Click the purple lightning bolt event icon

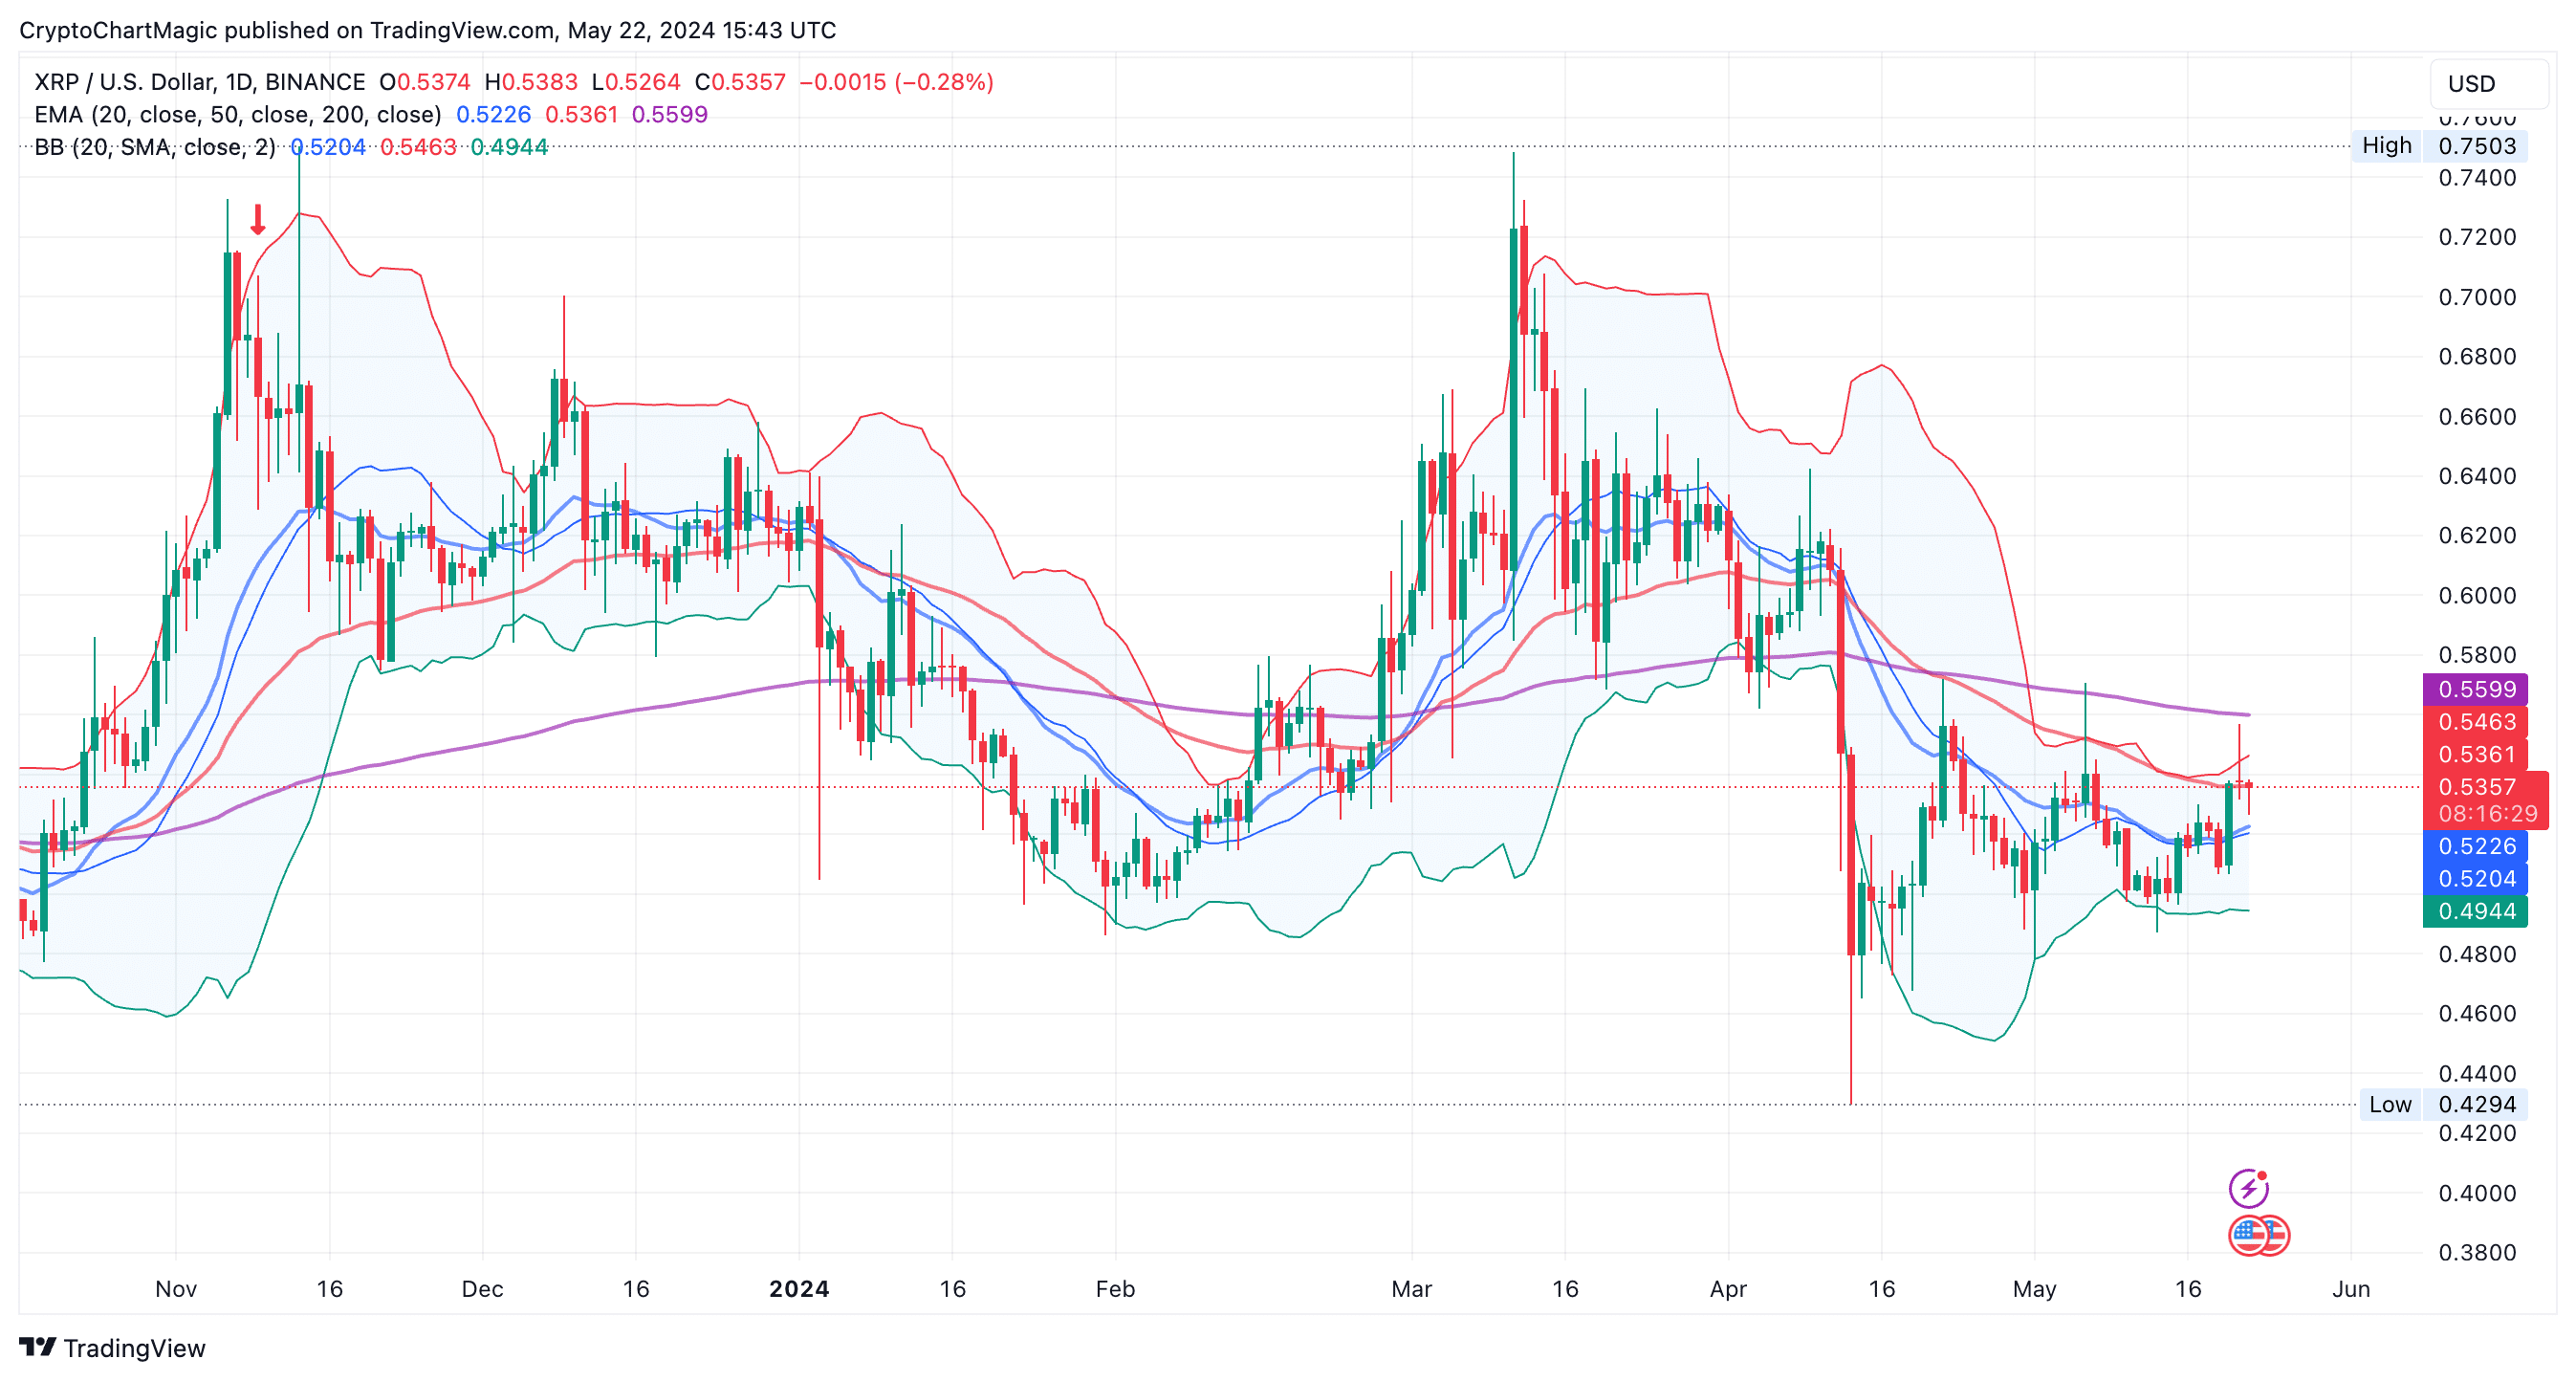pos(2248,1188)
